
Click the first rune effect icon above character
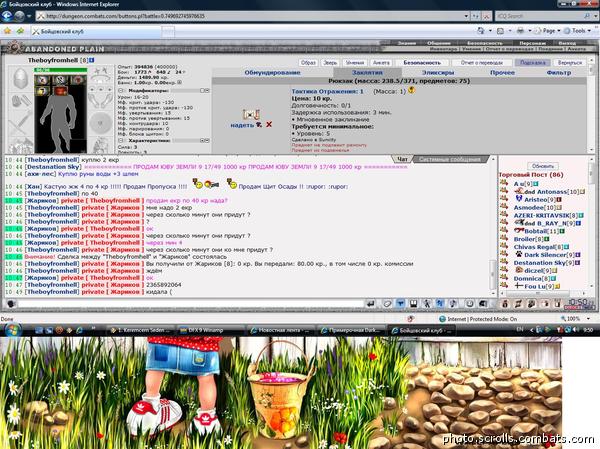coord(42,80)
